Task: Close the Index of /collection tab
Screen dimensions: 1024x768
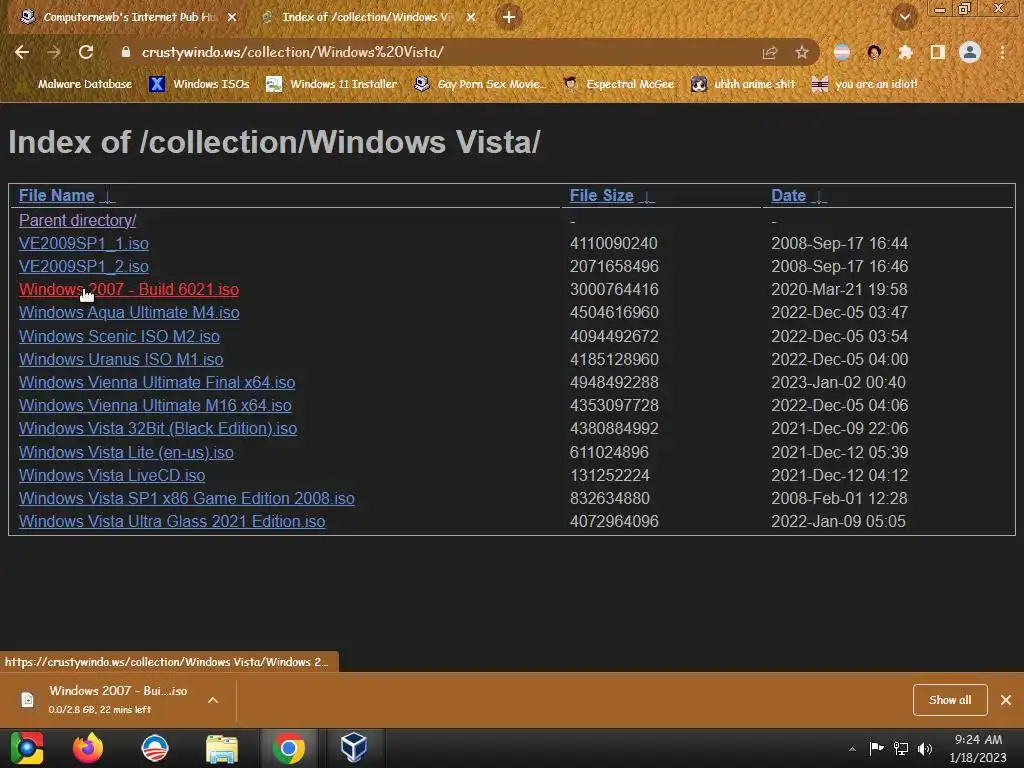Action: coord(471,17)
